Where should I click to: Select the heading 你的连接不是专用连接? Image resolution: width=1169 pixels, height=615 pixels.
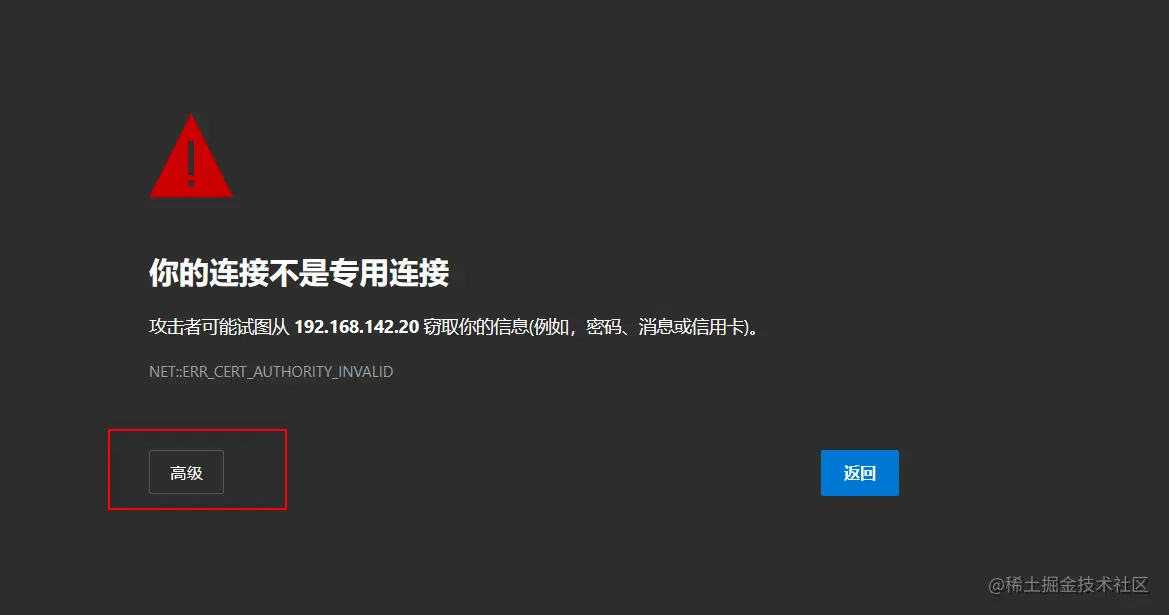(x=299, y=273)
